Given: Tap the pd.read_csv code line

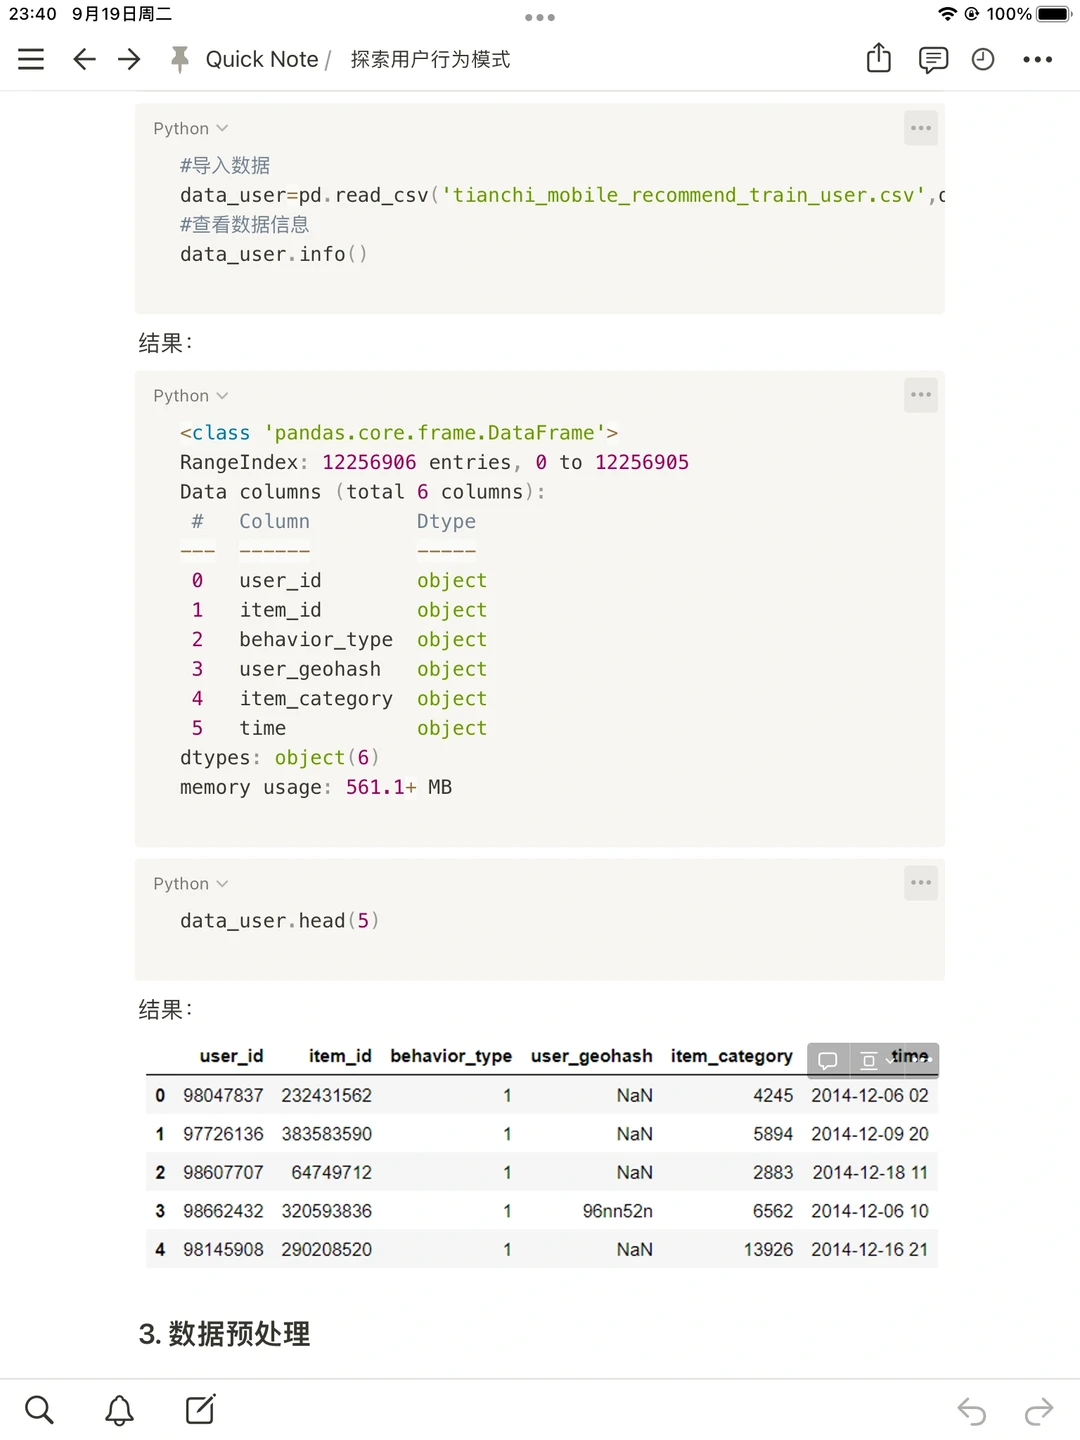Looking at the screenshot, I should pyautogui.click(x=562, y=195).
